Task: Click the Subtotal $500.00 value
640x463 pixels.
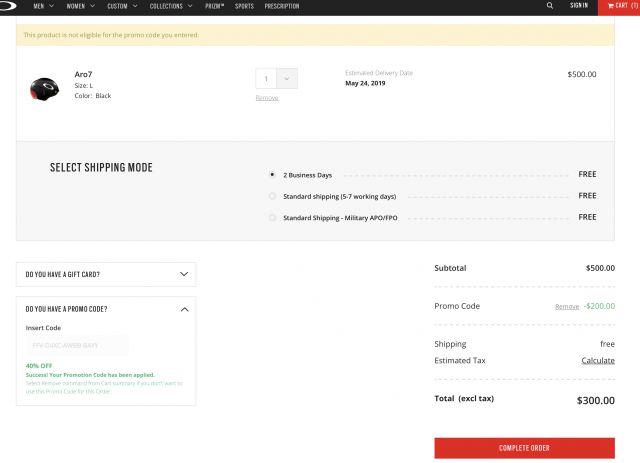Action: click(x=600, y=268)
